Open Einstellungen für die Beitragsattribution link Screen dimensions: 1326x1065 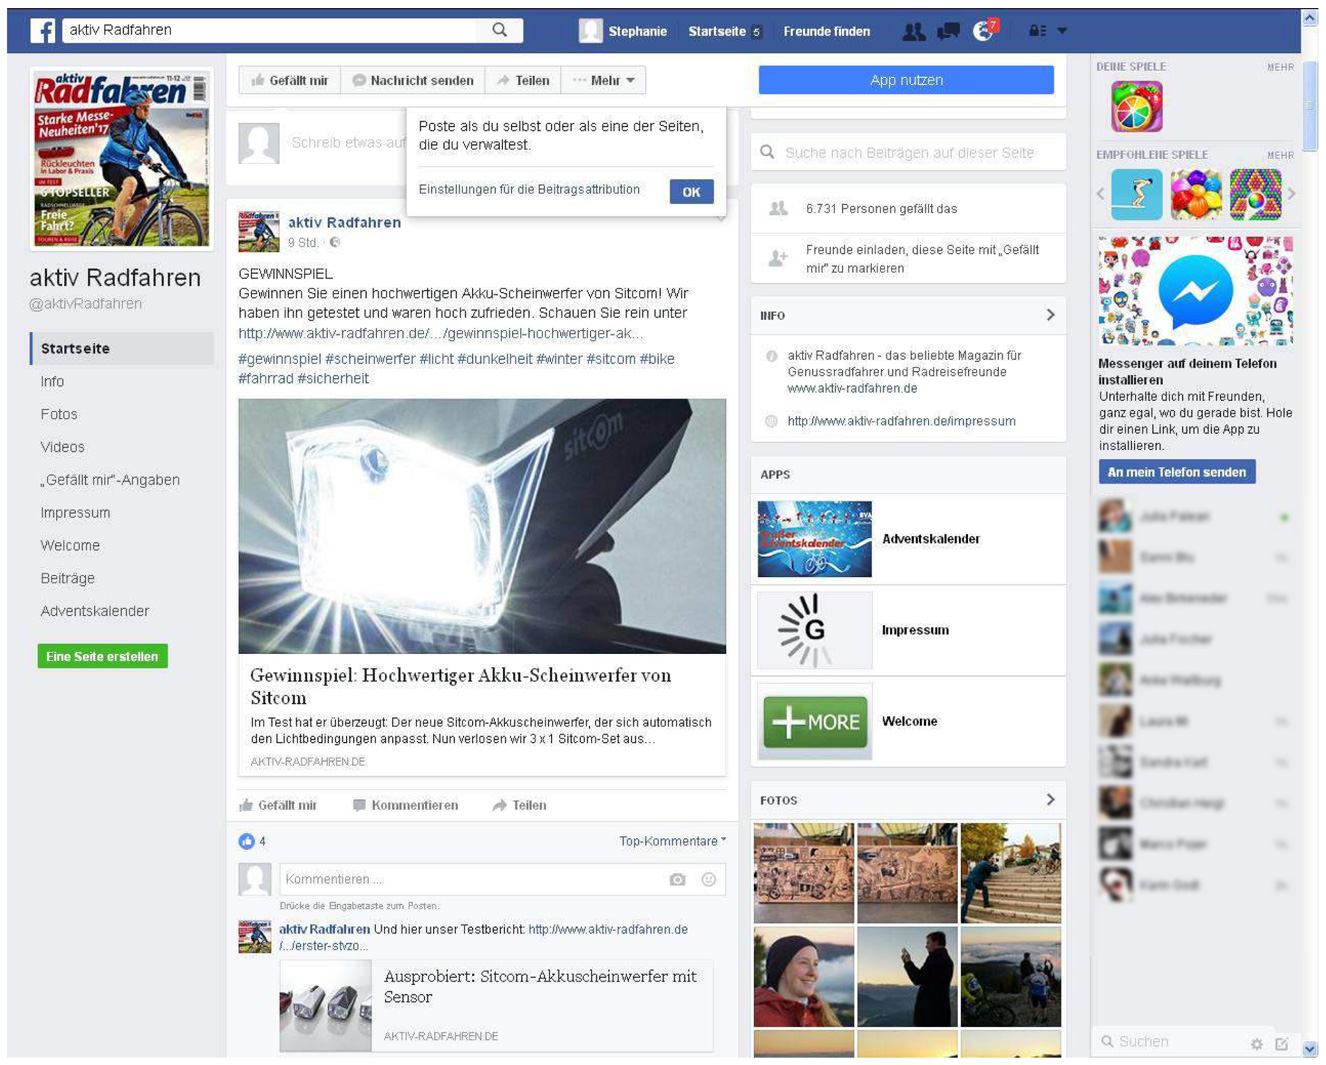pos(529,189)
